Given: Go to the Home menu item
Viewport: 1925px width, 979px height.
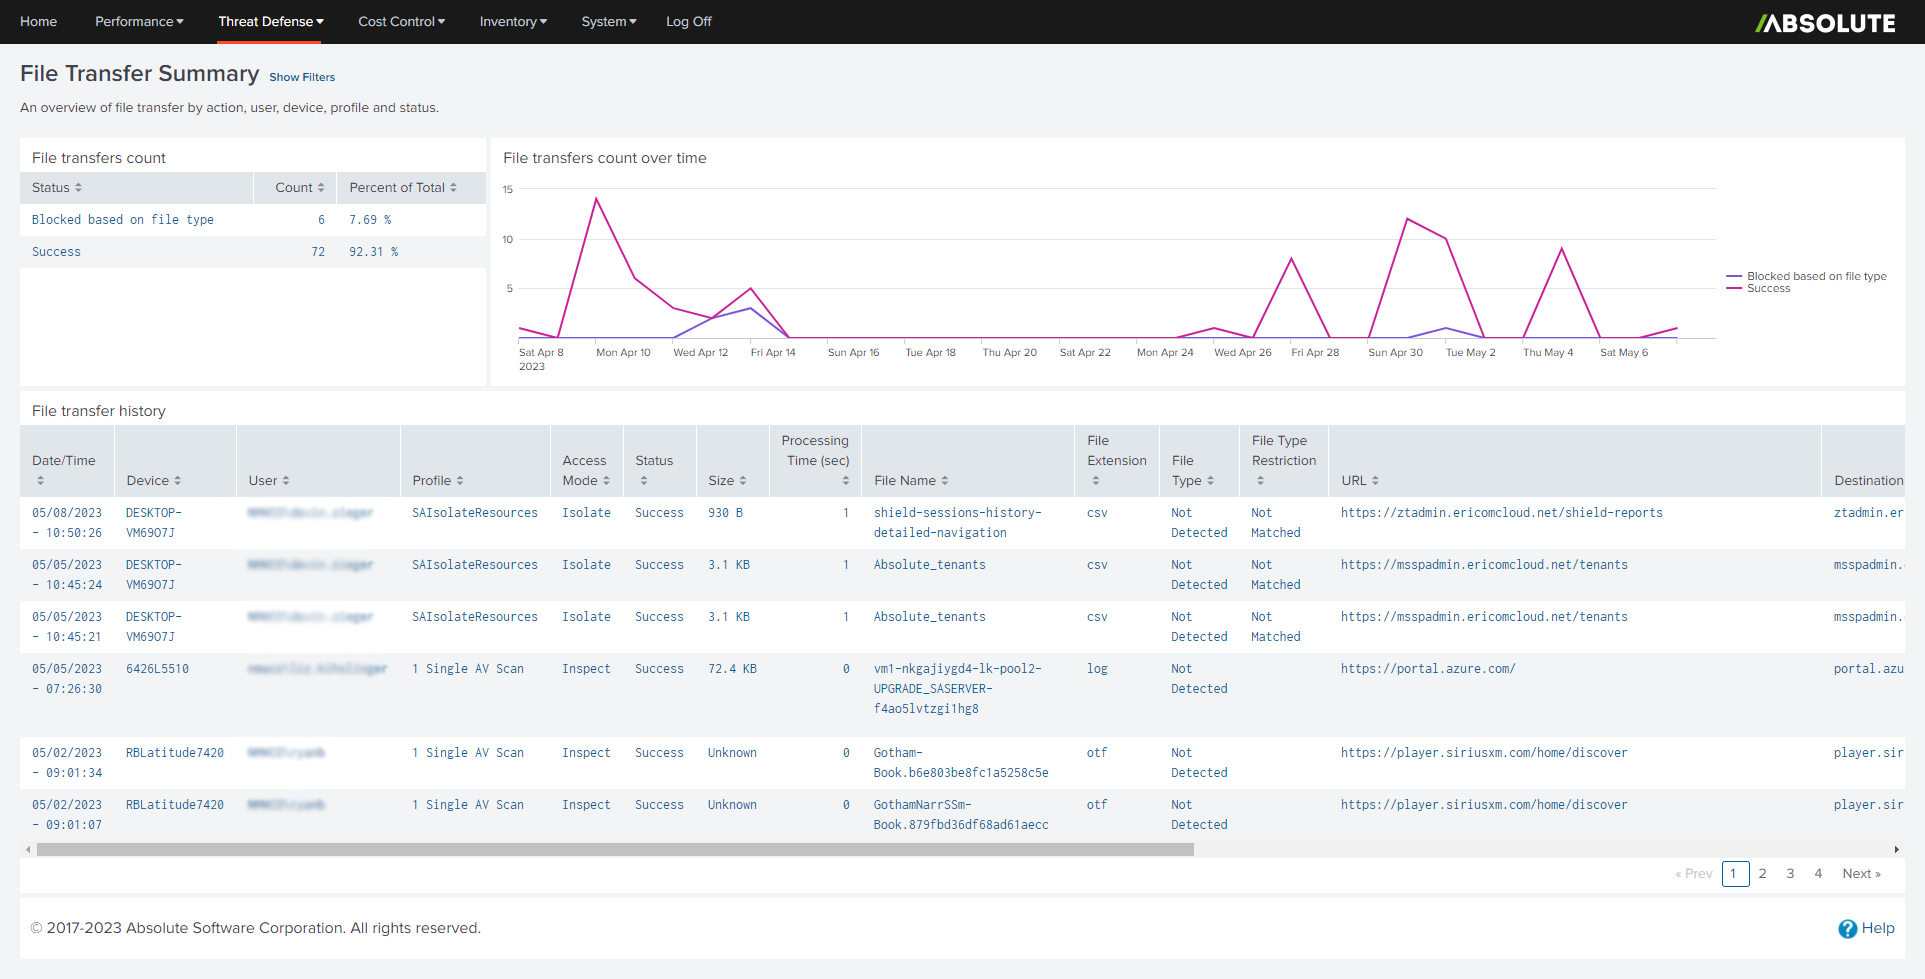Looking at the screenshot, I should click(x=38, y=21).
